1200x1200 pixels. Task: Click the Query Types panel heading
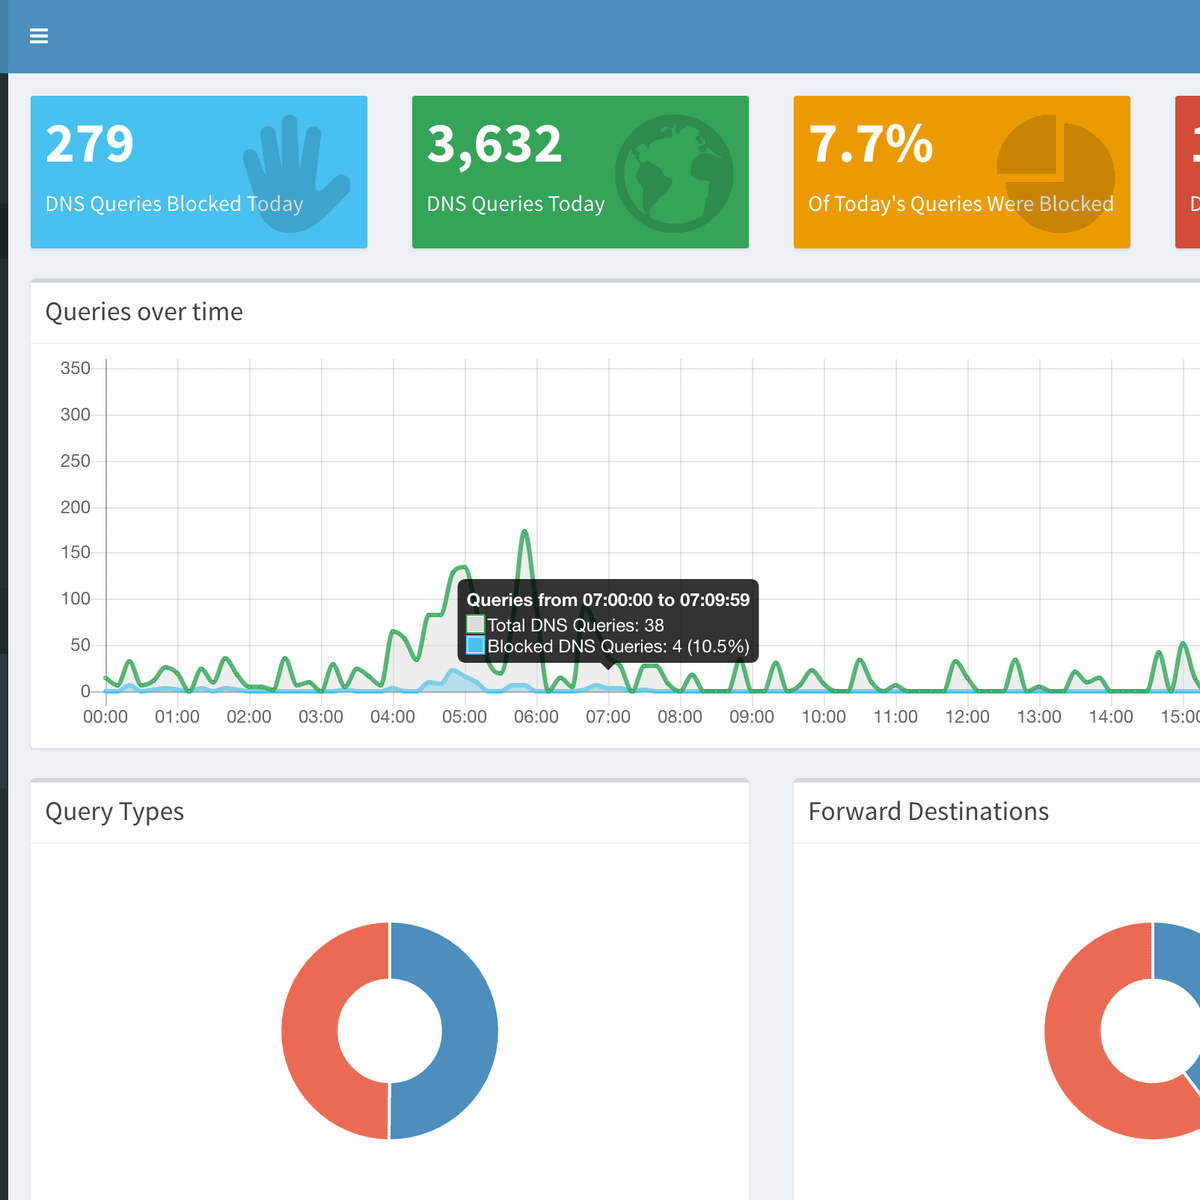115,811
